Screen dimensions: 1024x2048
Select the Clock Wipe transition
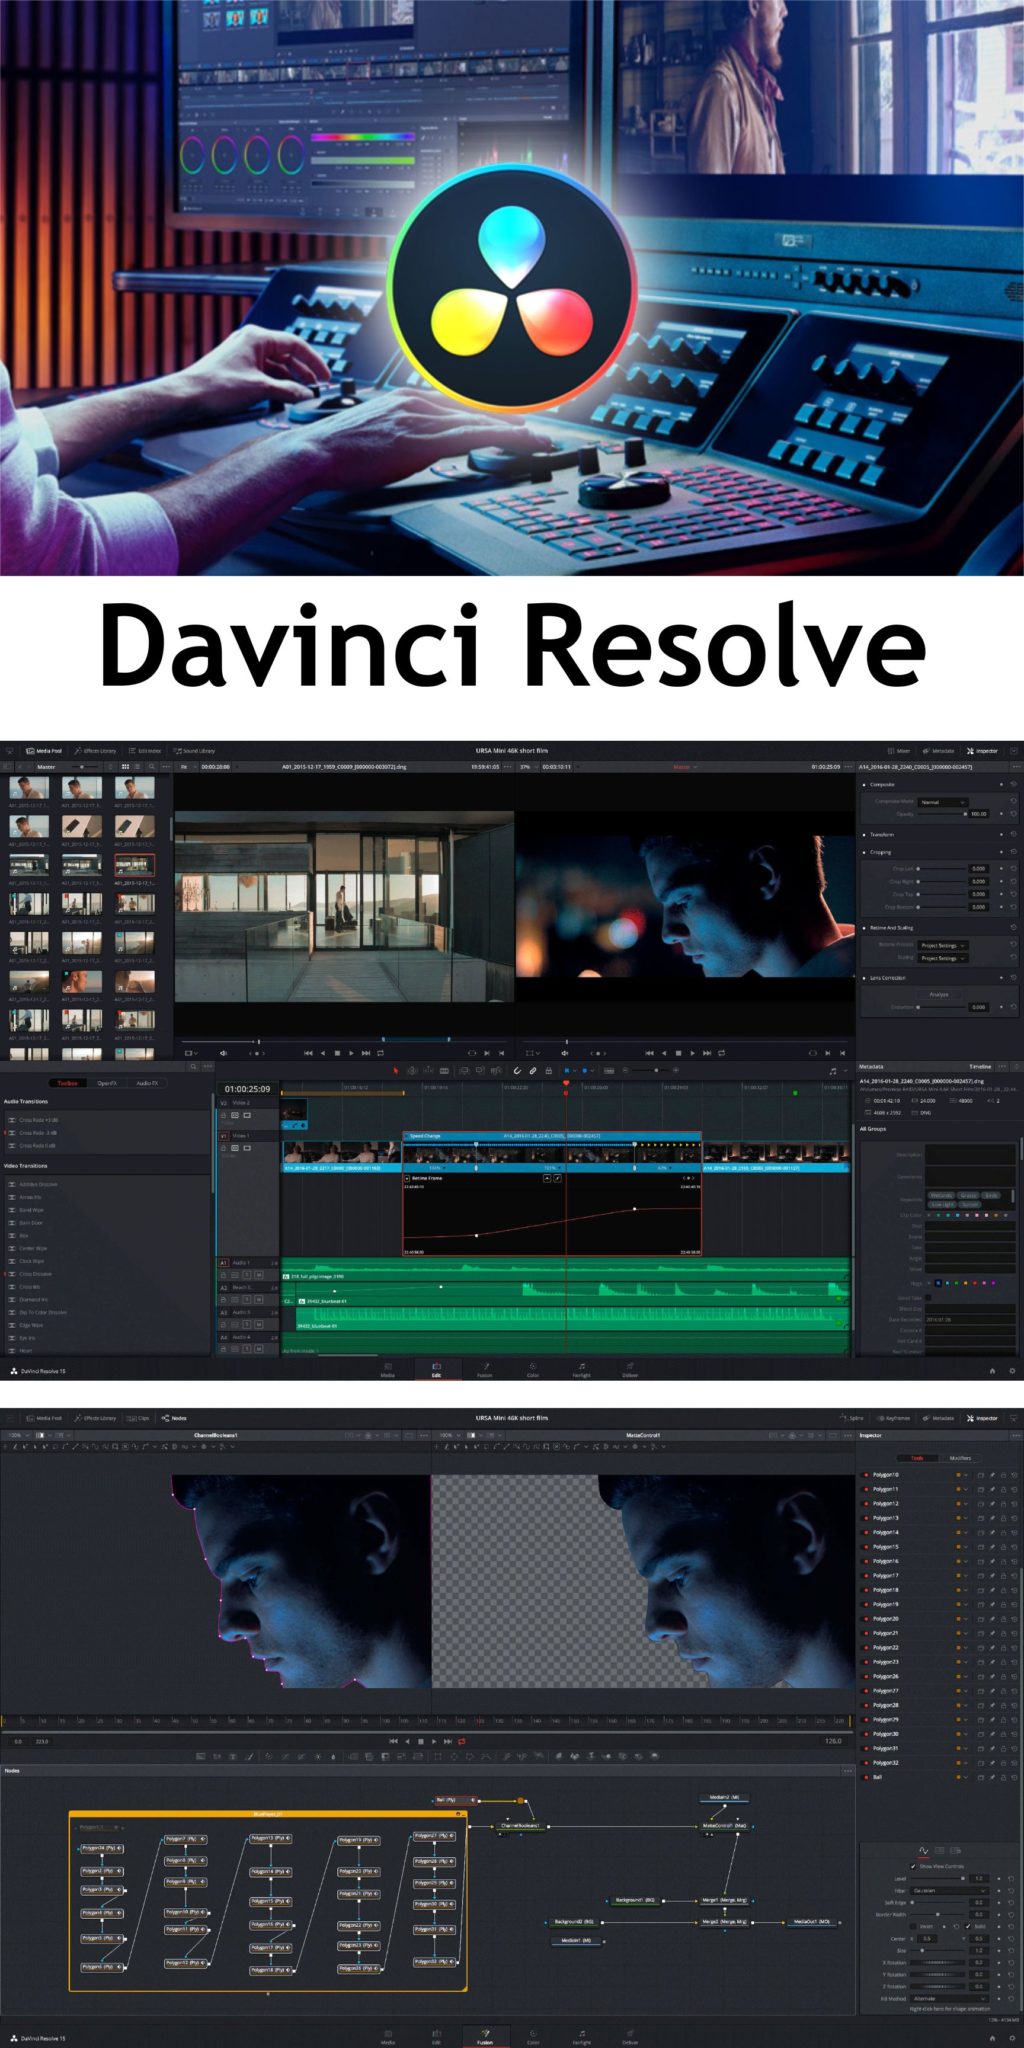pos(32,1261)
